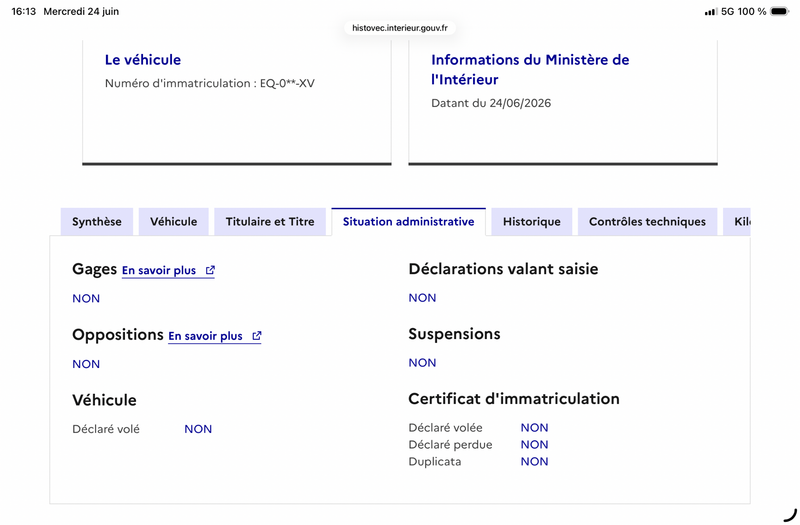Click external link icon next to Gages
800x525 pixels.
[210, 270]
